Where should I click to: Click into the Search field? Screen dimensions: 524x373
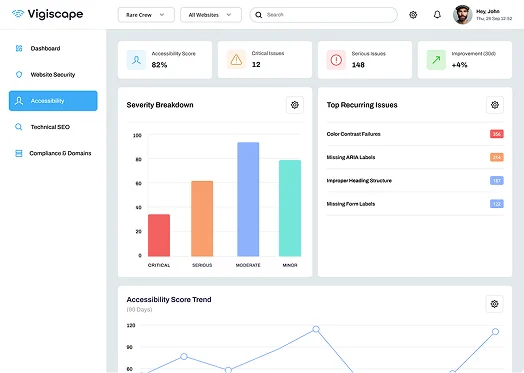click(323, 15)
